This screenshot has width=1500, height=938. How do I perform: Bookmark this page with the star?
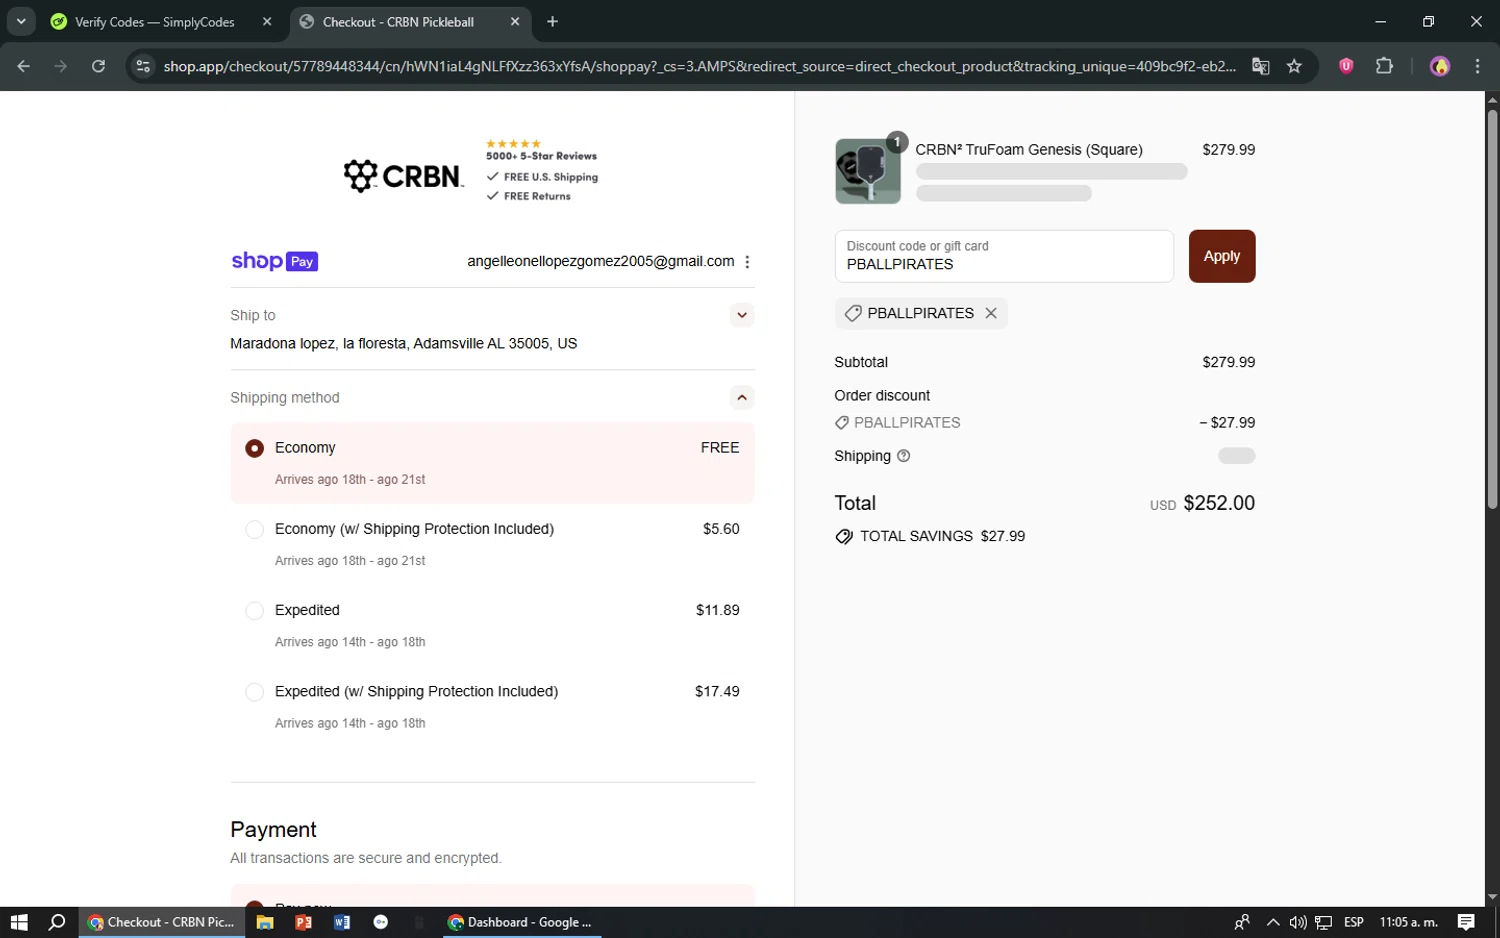click(1295, 66)
